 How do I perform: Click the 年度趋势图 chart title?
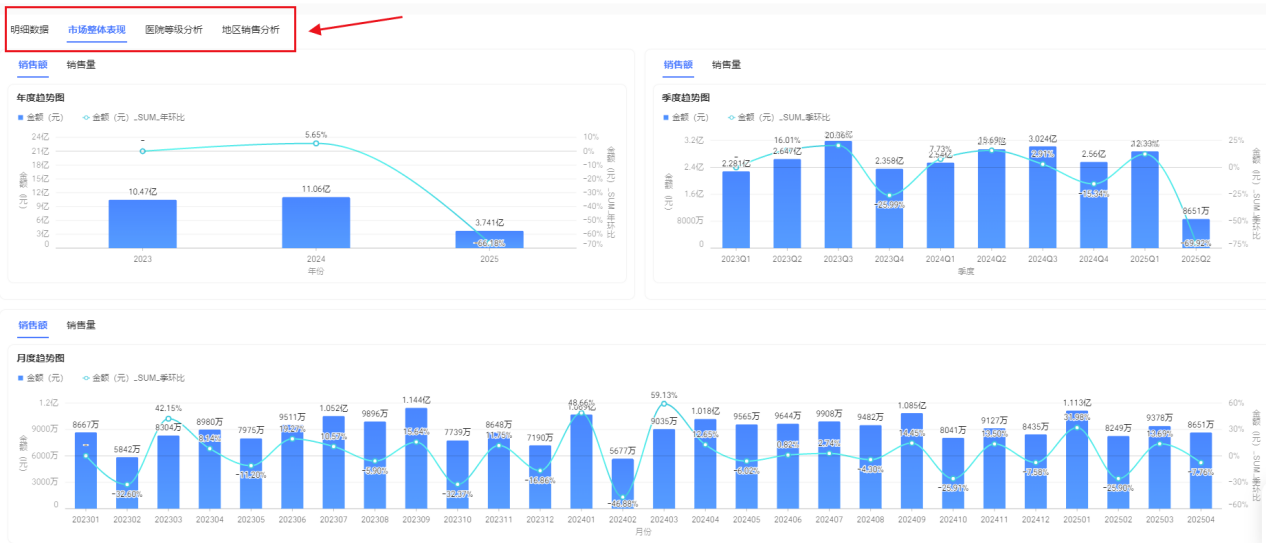(40, 98)
